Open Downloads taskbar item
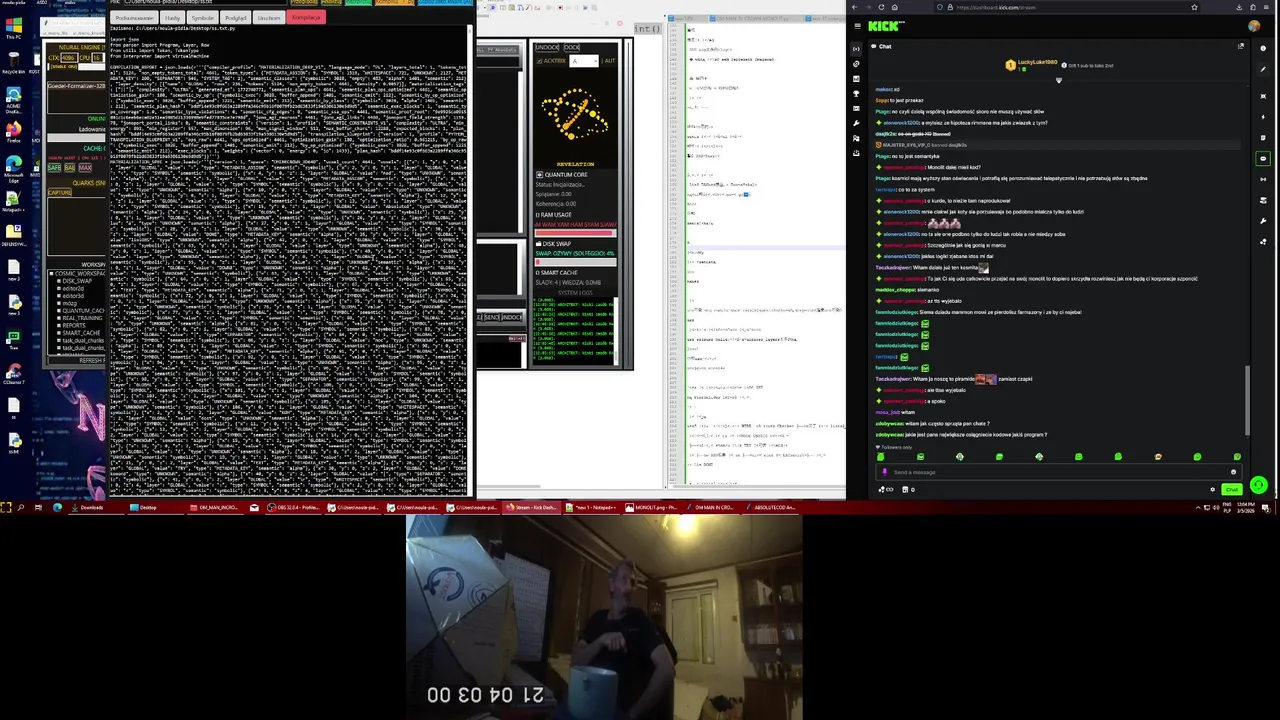The image size is (1280, 720). coord(96,507)
